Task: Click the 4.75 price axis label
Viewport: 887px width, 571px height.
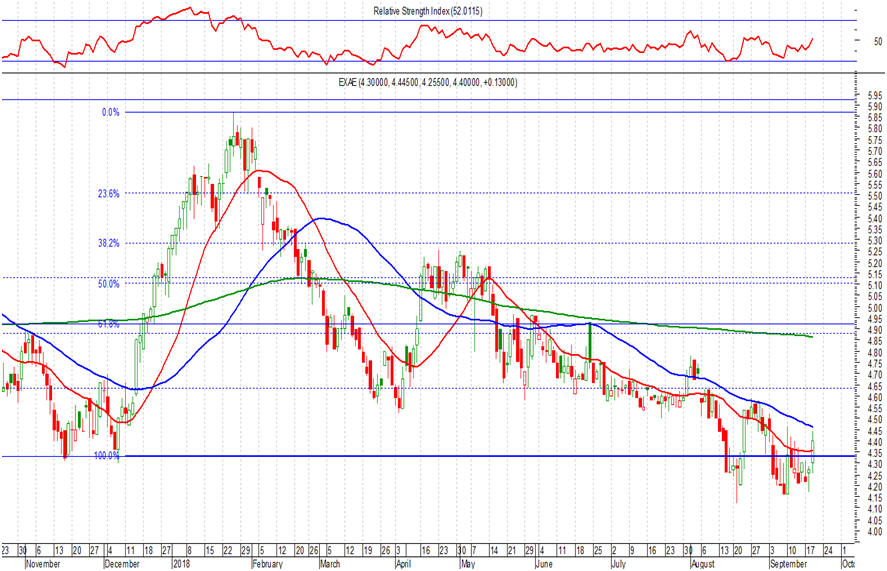Action: [874, 364]
